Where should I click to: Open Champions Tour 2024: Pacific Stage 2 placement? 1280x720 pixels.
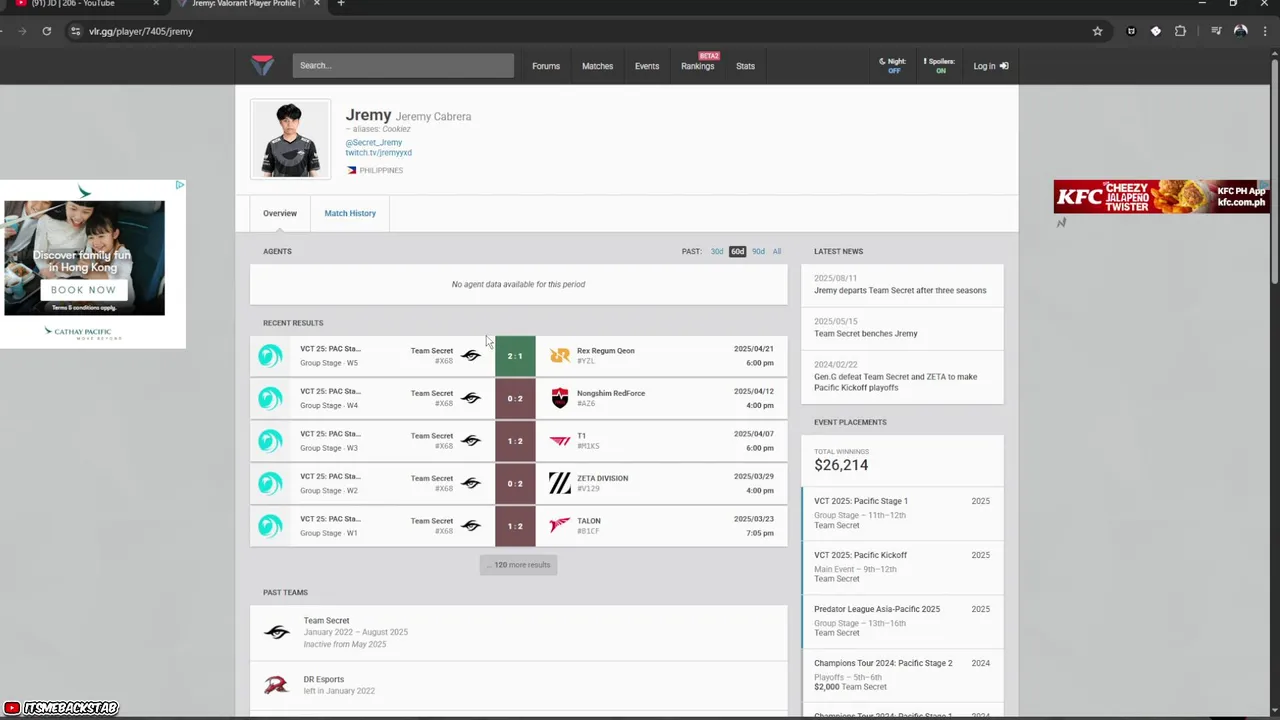pyautogui.click(x=902, y=675)
